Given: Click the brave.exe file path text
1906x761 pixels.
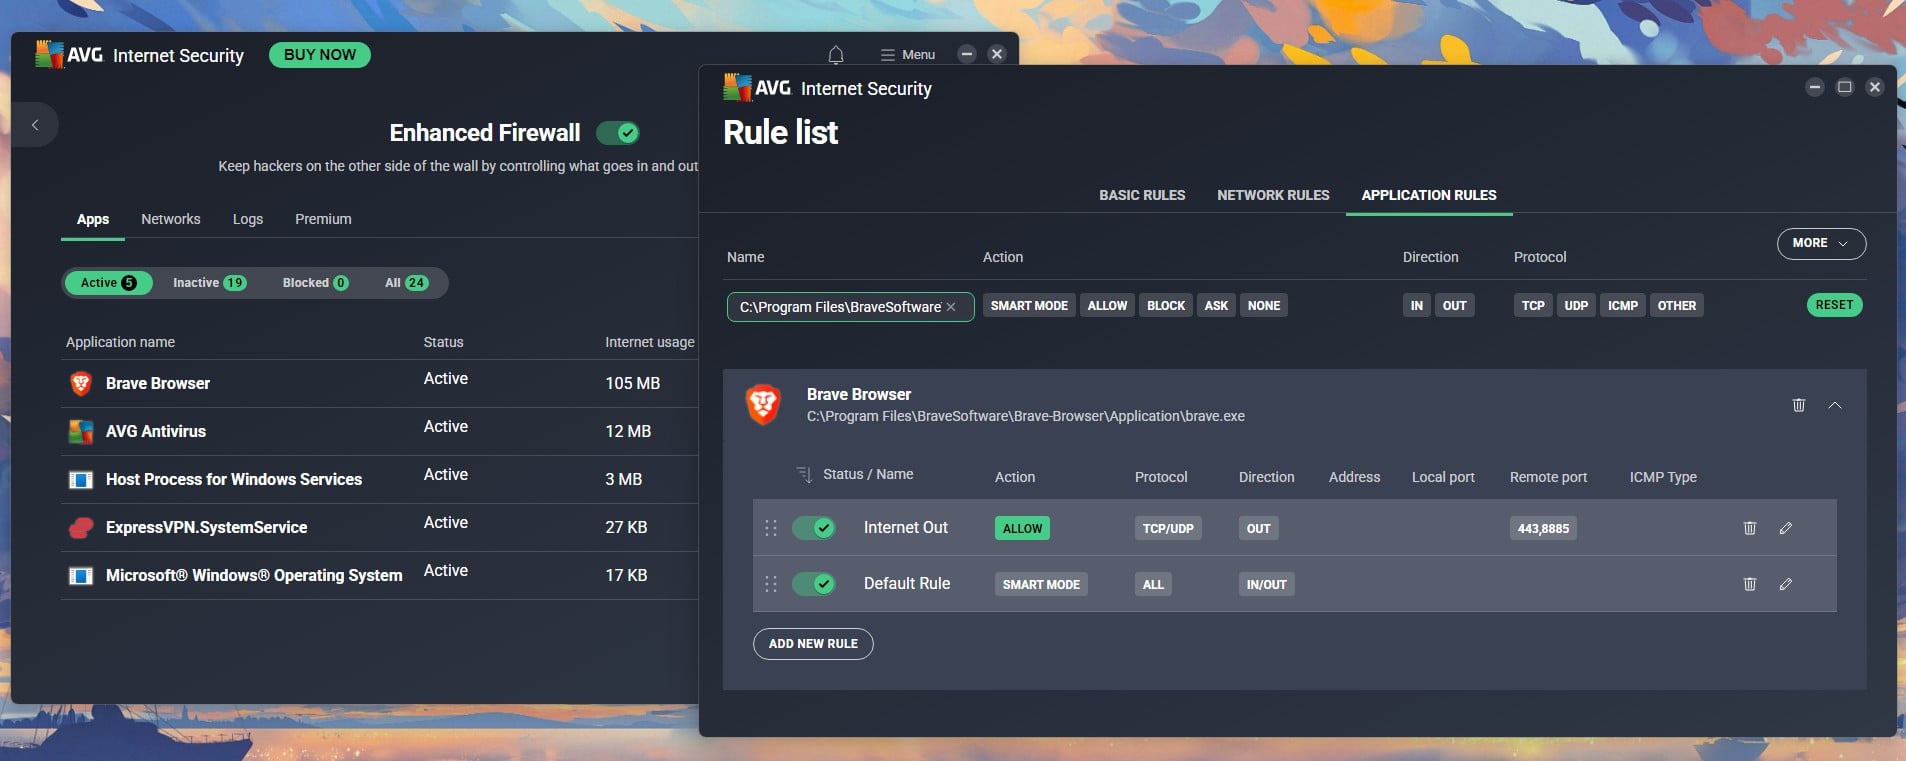Looking at the screenshot, I should point(1026,416).
